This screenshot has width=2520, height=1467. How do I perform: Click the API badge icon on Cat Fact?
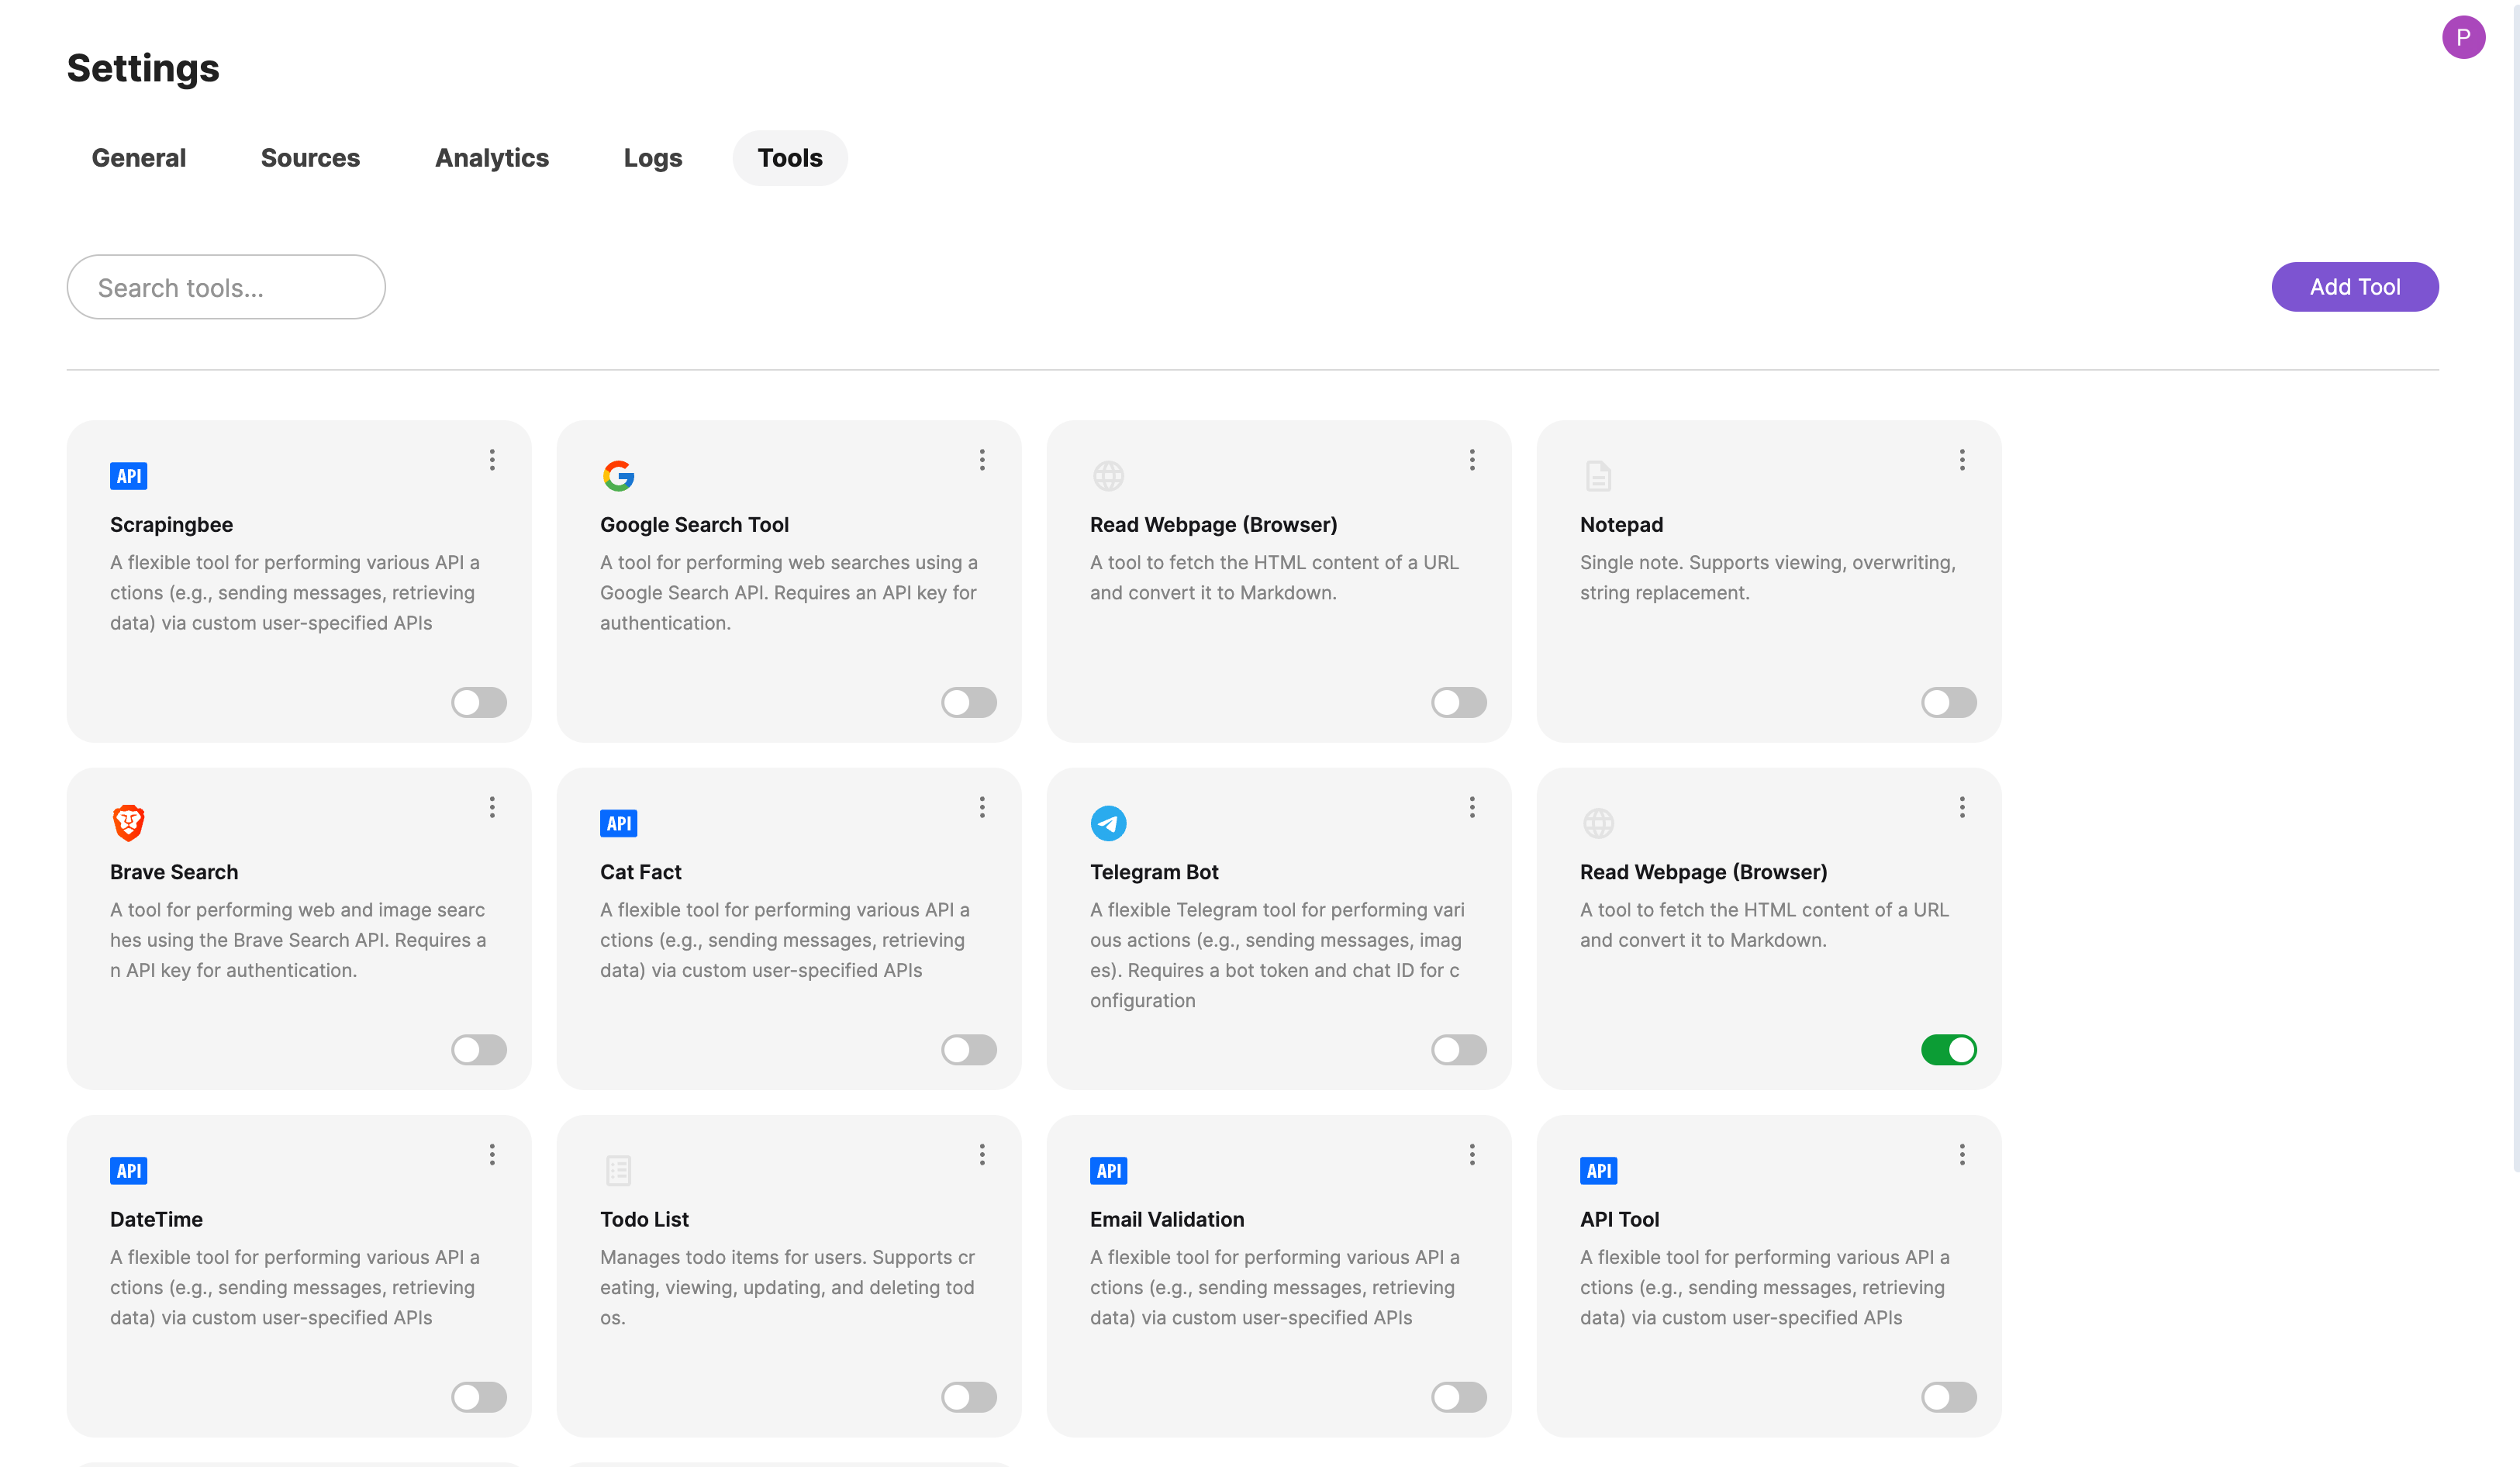pyautogui.click(x=618, y=823)
